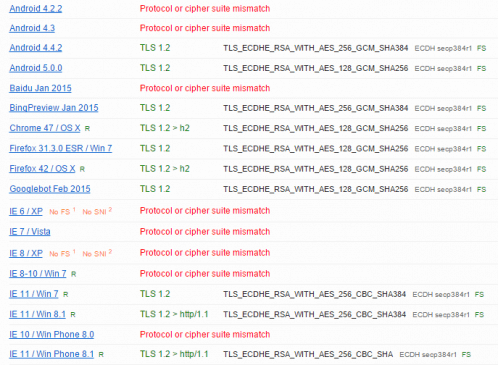Open the Android 4.4.2 client link
Viewport: 498px width, 365px height.
point(36,48)
